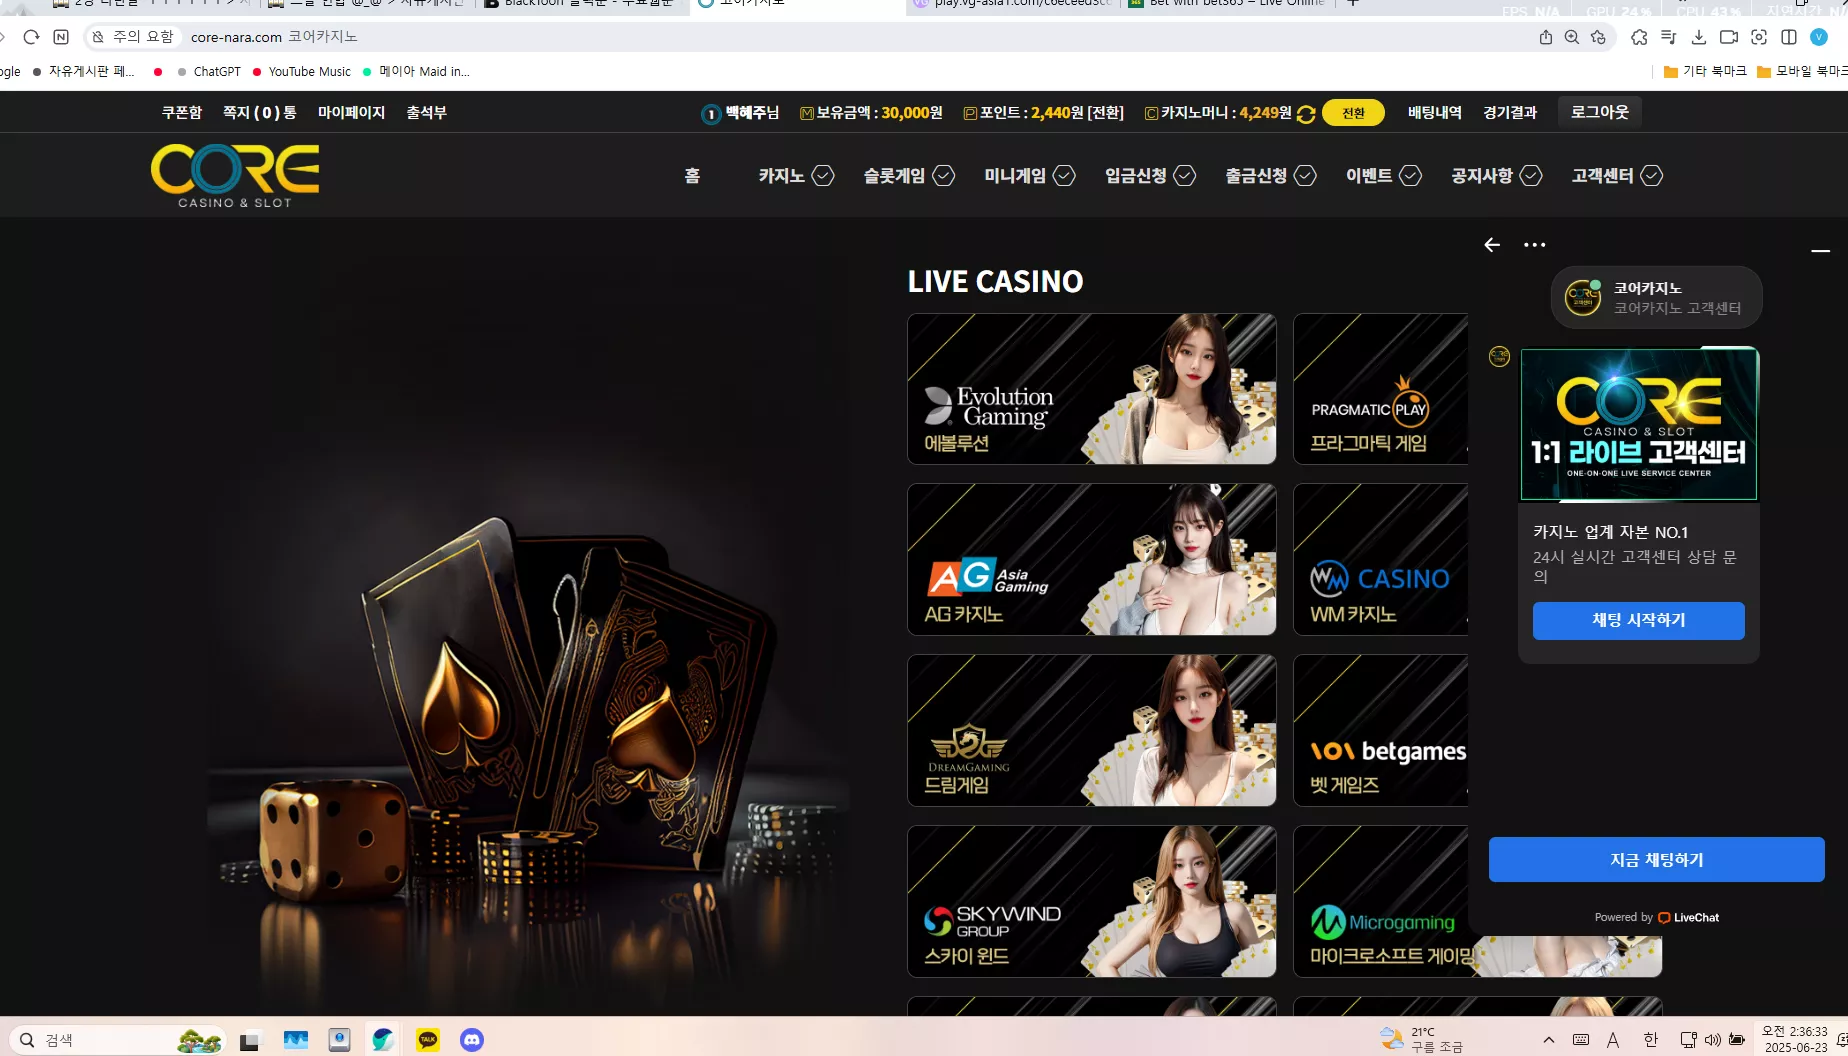Open the taskbar clock showing 2025-06-23
Viewport: 1848px width, 1056px height.
pyautogui.click(x=1795, y=1040)
